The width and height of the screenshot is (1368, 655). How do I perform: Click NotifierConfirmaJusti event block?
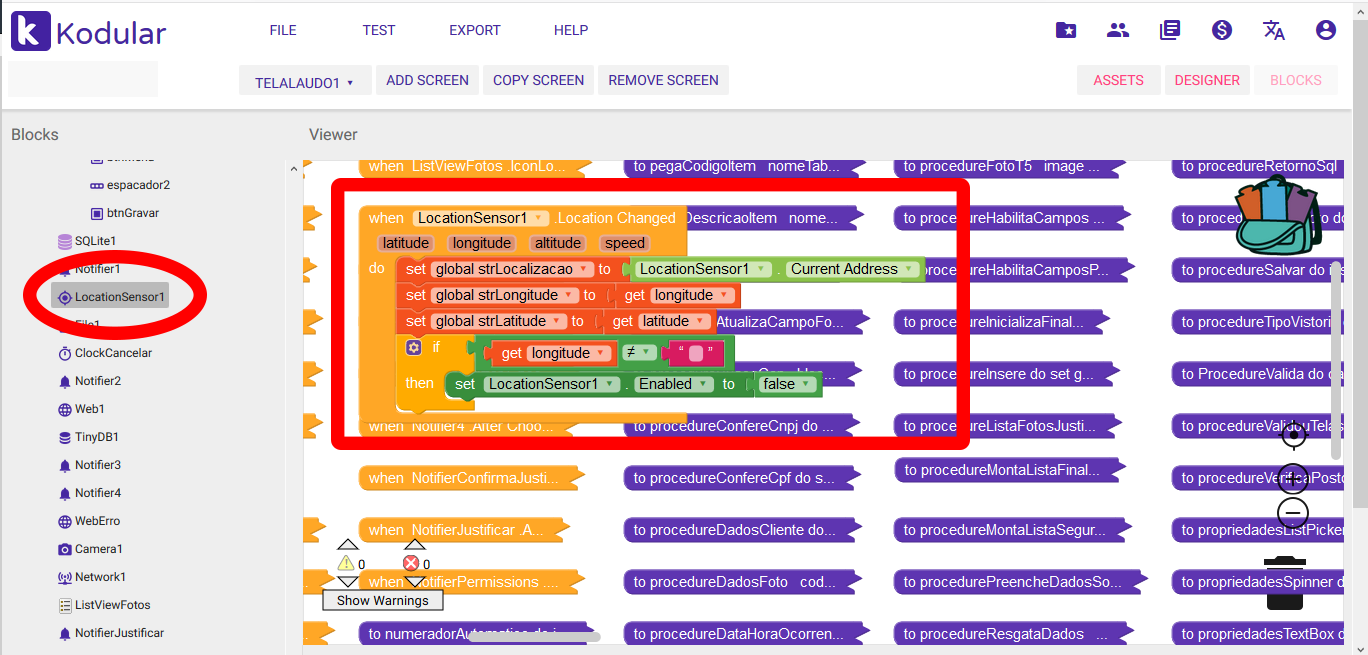tap(470, 478)
